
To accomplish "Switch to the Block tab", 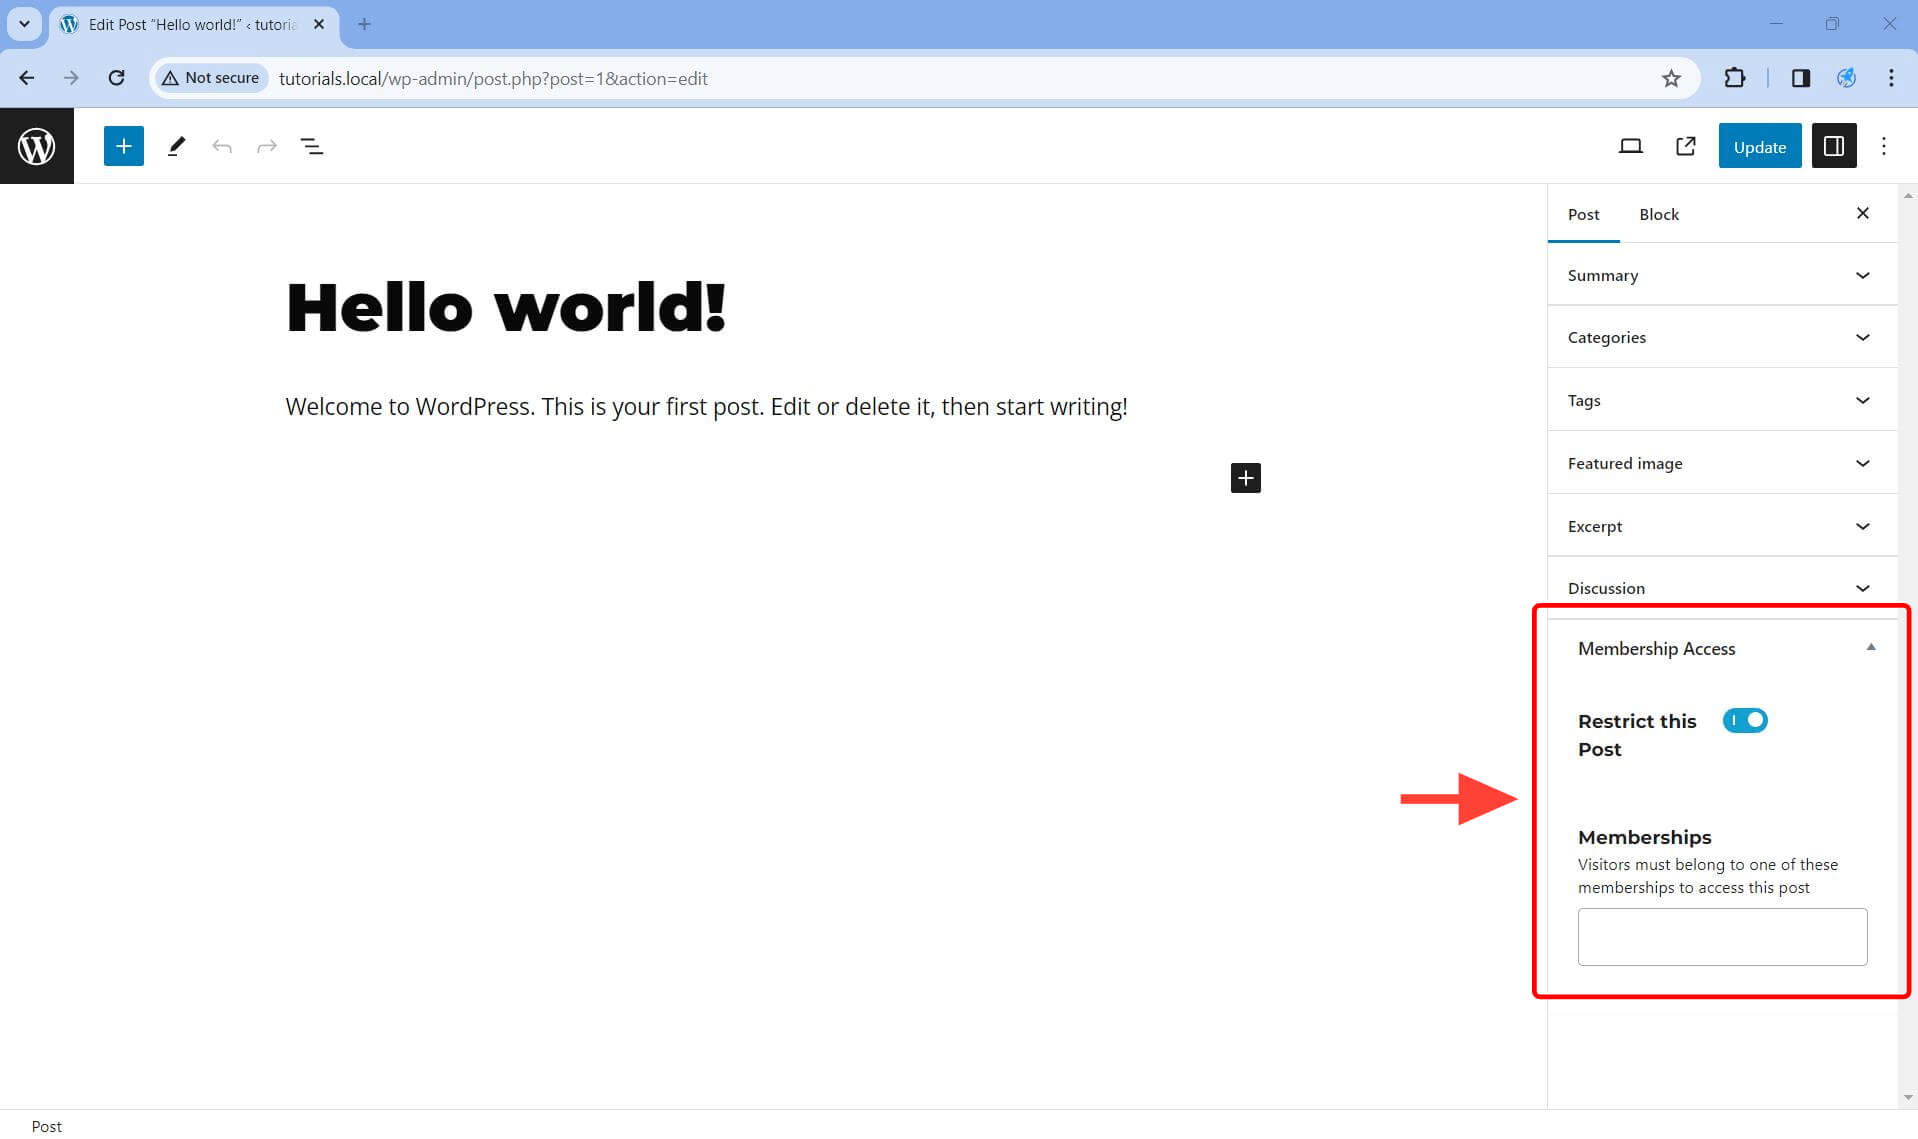I will (1658, 214).
